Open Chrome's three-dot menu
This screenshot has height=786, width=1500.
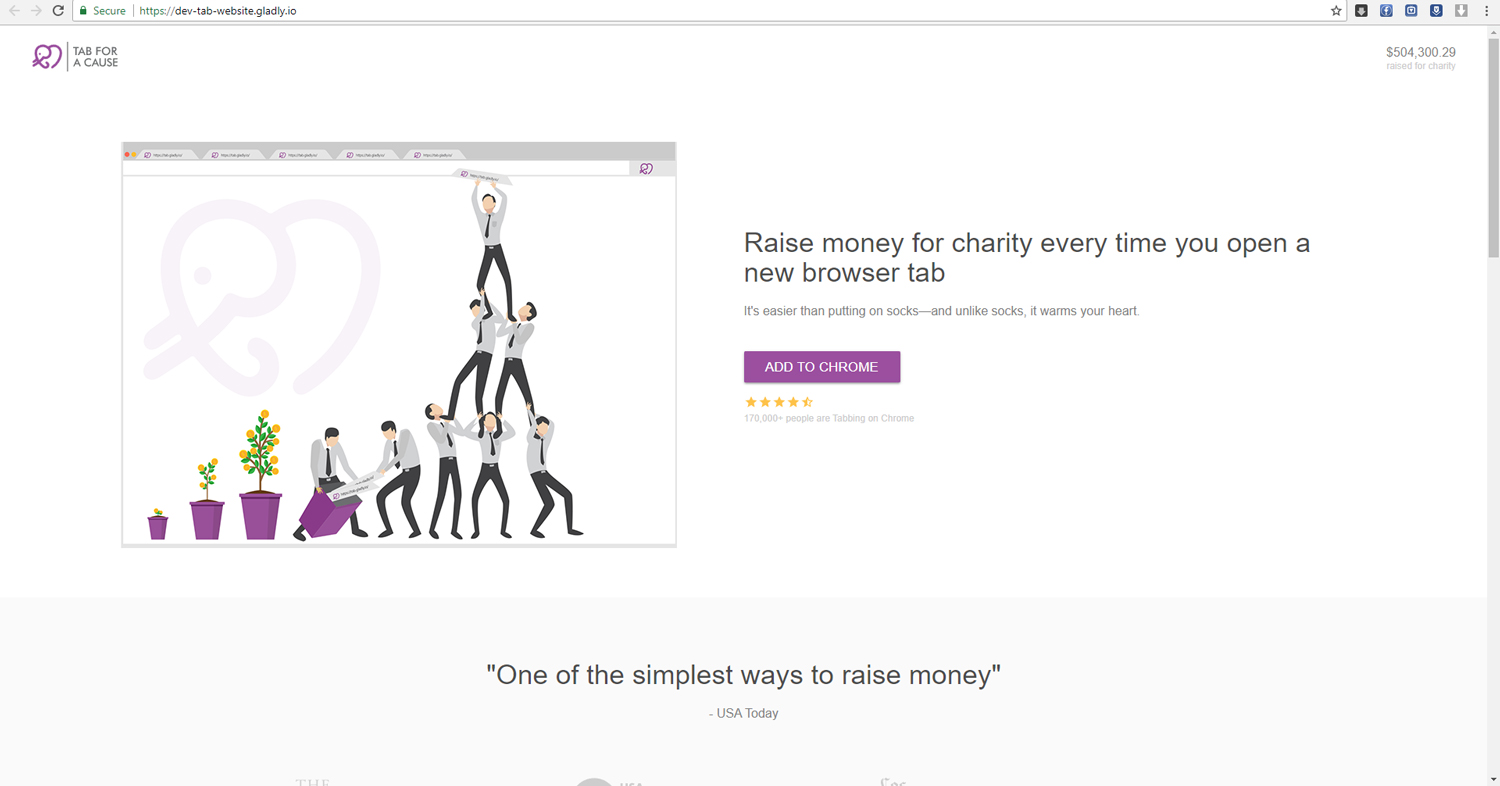(x=1486, y=11)
